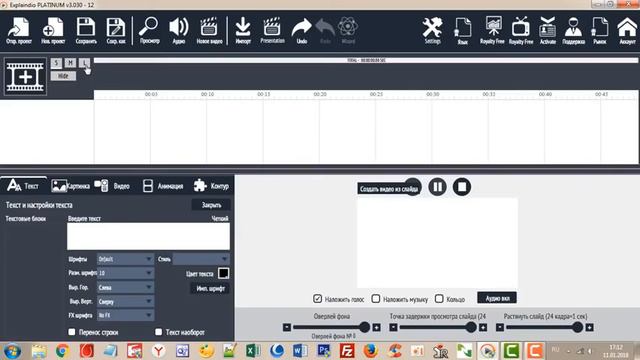Screen dimensions: 640x360
Task: Open the Audio speaker tool
Action: tap(179, 30)
